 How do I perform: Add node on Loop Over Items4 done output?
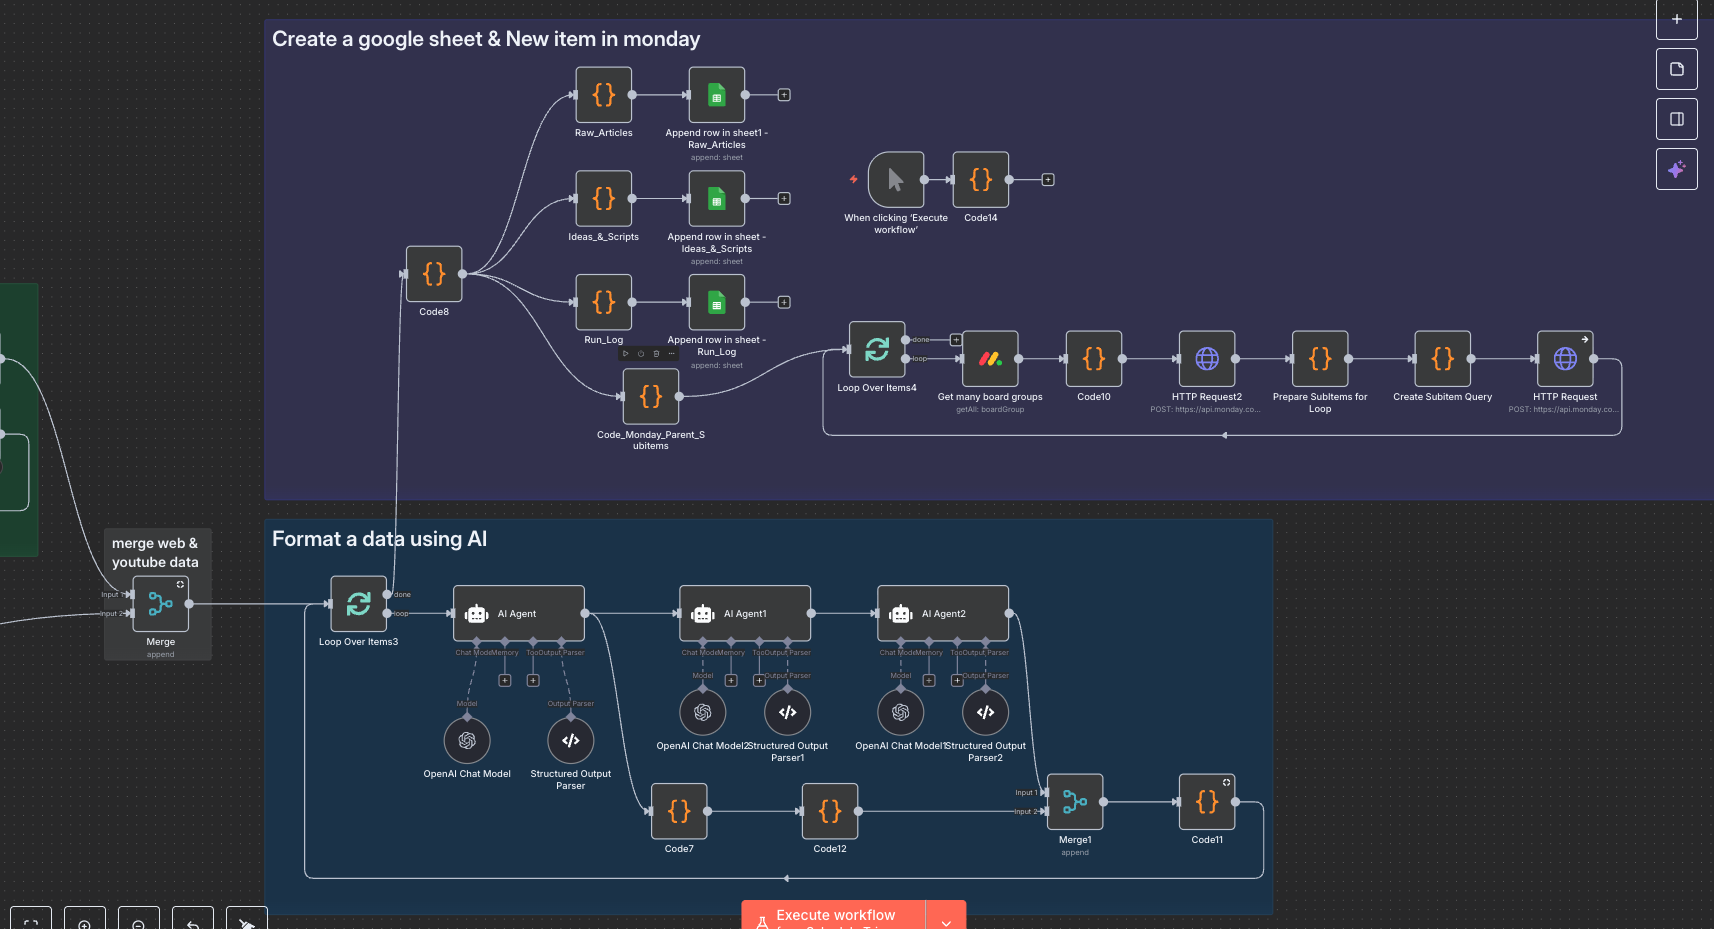[956, 340]
